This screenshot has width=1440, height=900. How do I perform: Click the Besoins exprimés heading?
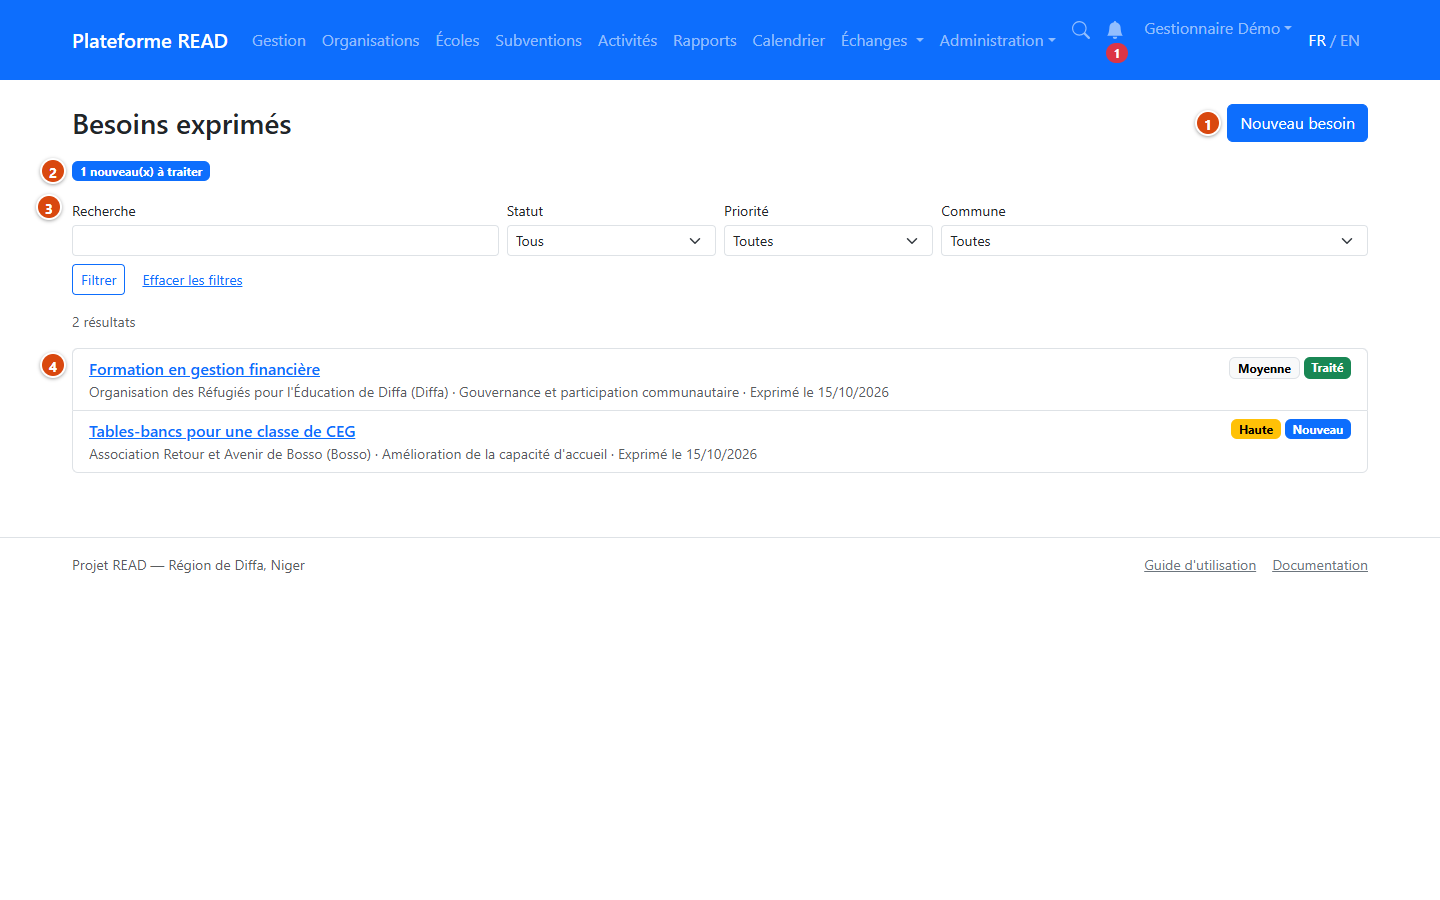[182, 125]
